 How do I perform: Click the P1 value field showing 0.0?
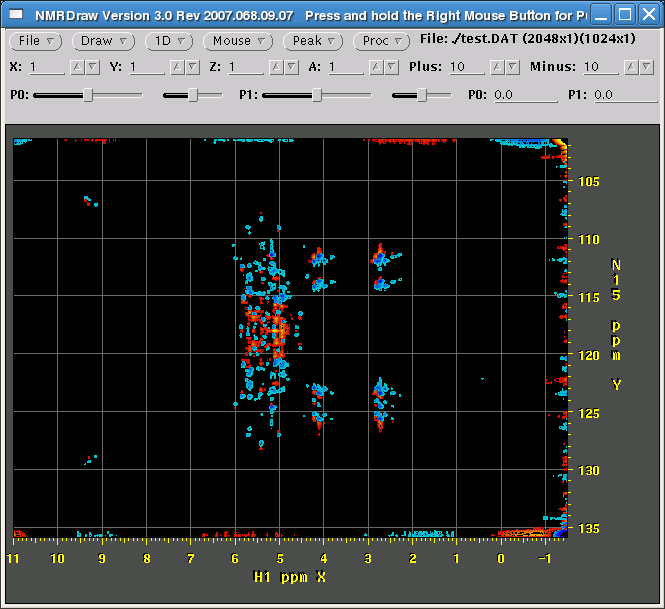click(x=626, y=95)
